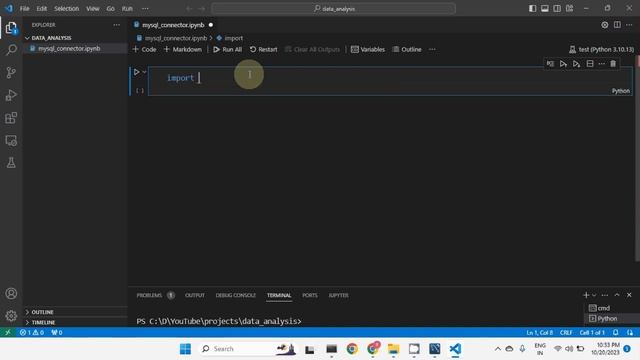Open the notebook Outline
Image resolution: width=640 pixels, height=360 pixels.
click(407, 49)
